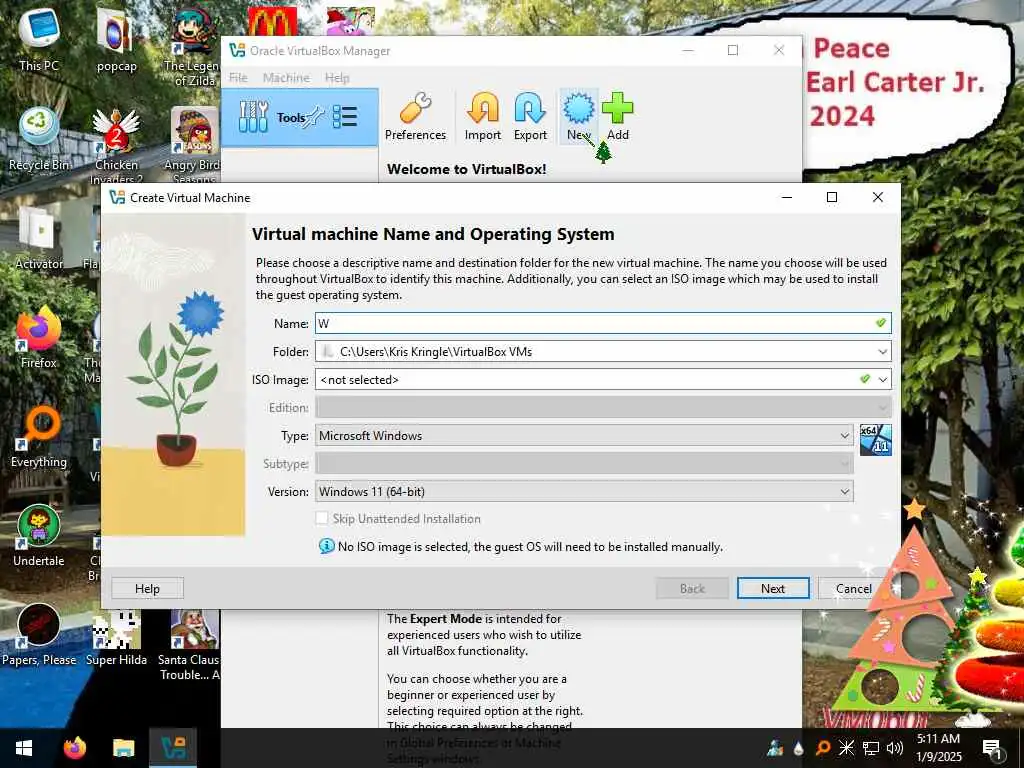Image resolution: width=1024 pixels, height=768 pixels.
Task: Expand the Folder dropdown
Action: (x=882, y=351)
